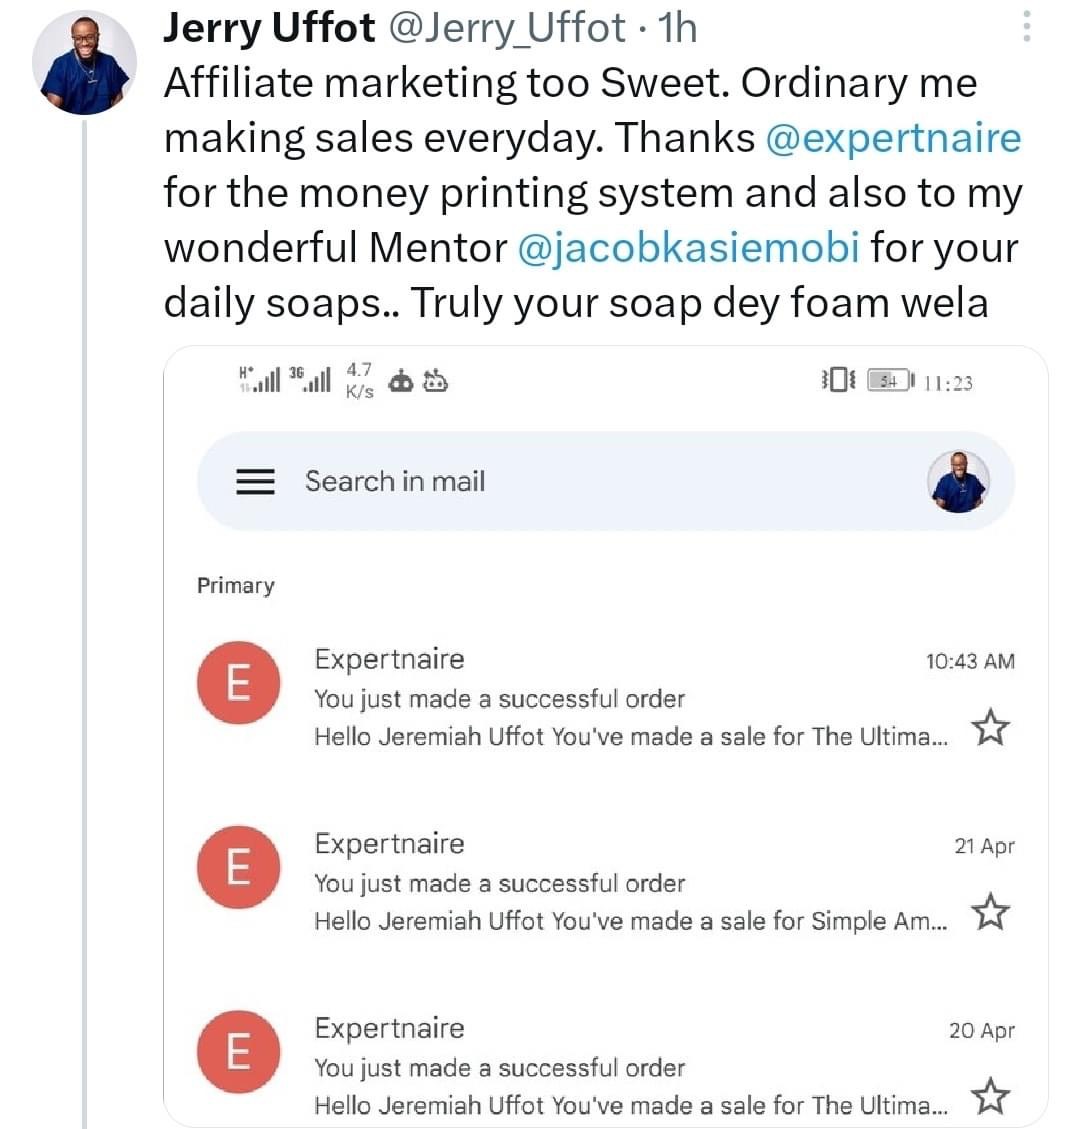Open the Gmail navigation hamburger menu
The height and width of the screenshot is (1129, 1080).
pos(256,481)
